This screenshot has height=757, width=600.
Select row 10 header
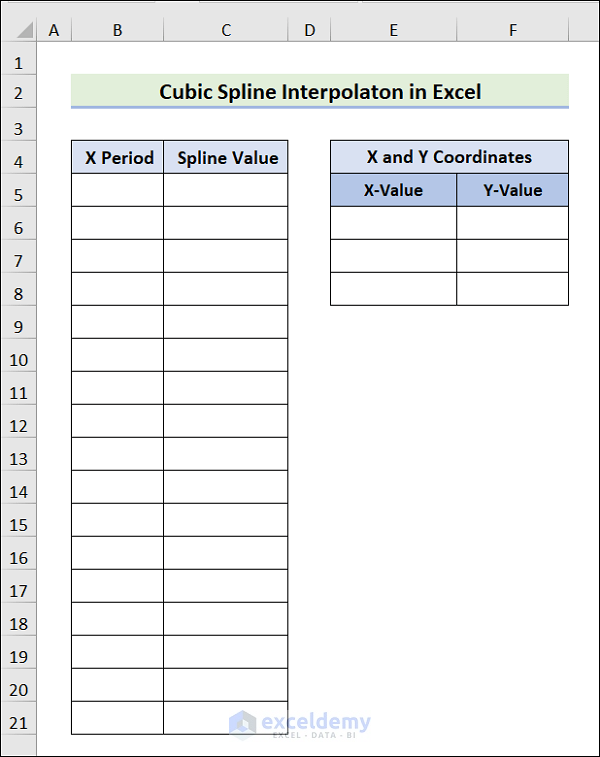(x=18, y=359)
